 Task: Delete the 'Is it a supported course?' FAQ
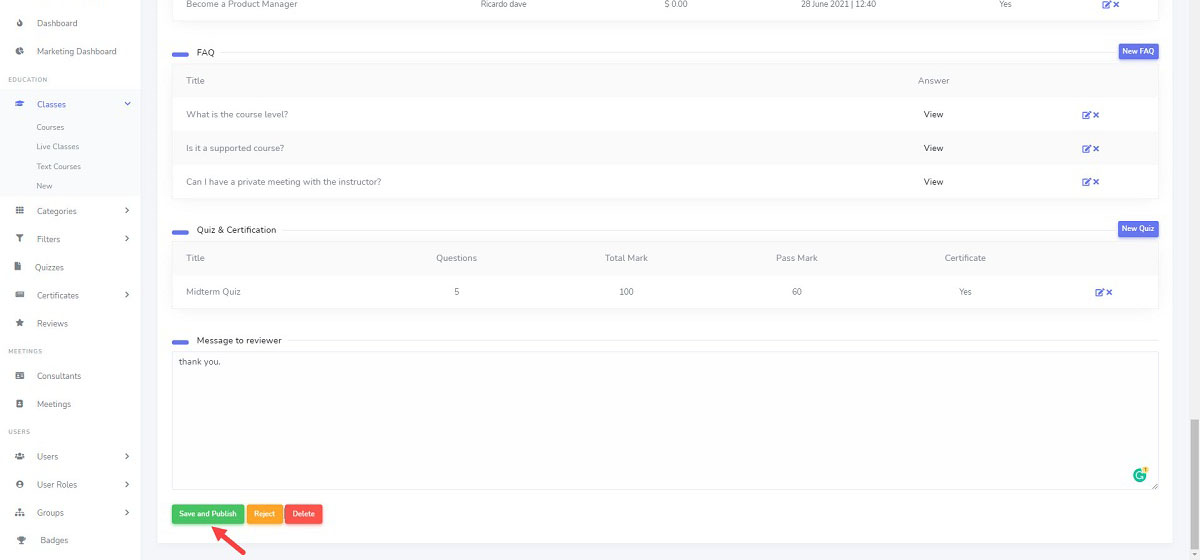tap(1096, 149)
